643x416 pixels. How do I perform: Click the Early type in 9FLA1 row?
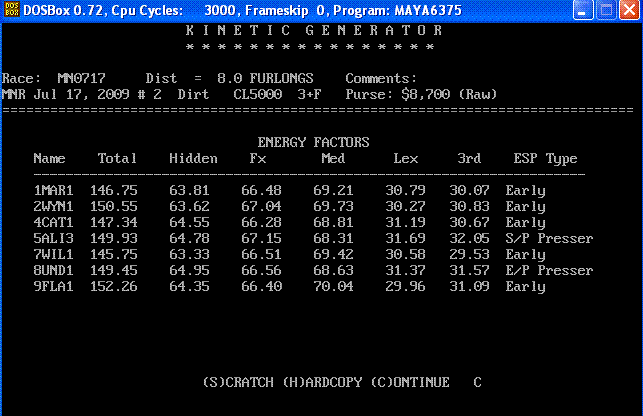pyautogui.click(x=526, y=287)
